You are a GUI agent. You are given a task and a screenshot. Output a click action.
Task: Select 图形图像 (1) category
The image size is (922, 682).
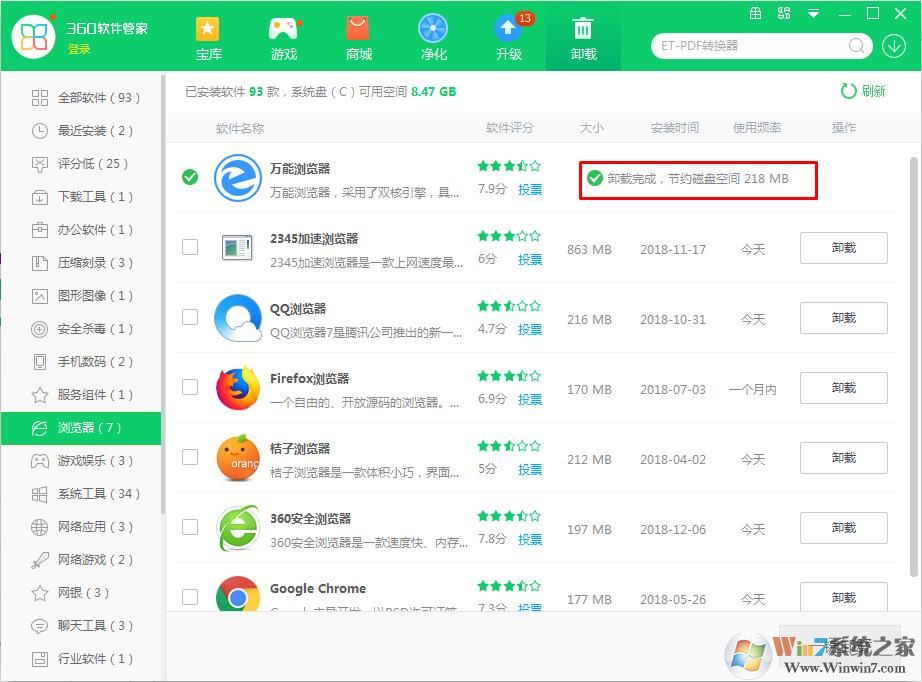coord(81,296)
